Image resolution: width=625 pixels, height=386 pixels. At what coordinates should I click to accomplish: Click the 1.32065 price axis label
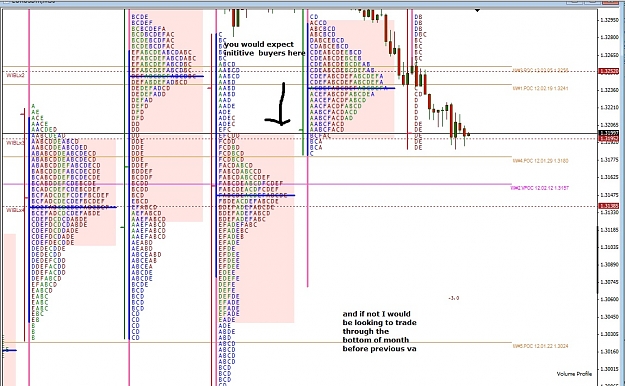tap(610, 125)
